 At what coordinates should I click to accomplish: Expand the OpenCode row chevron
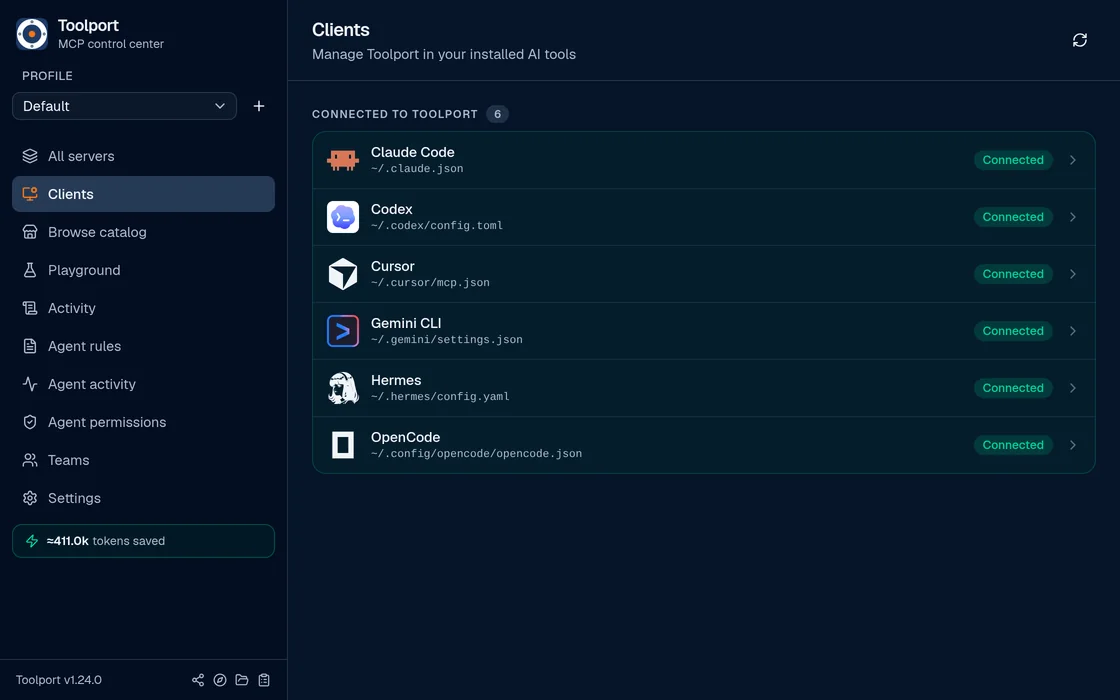pos(1073,445)
